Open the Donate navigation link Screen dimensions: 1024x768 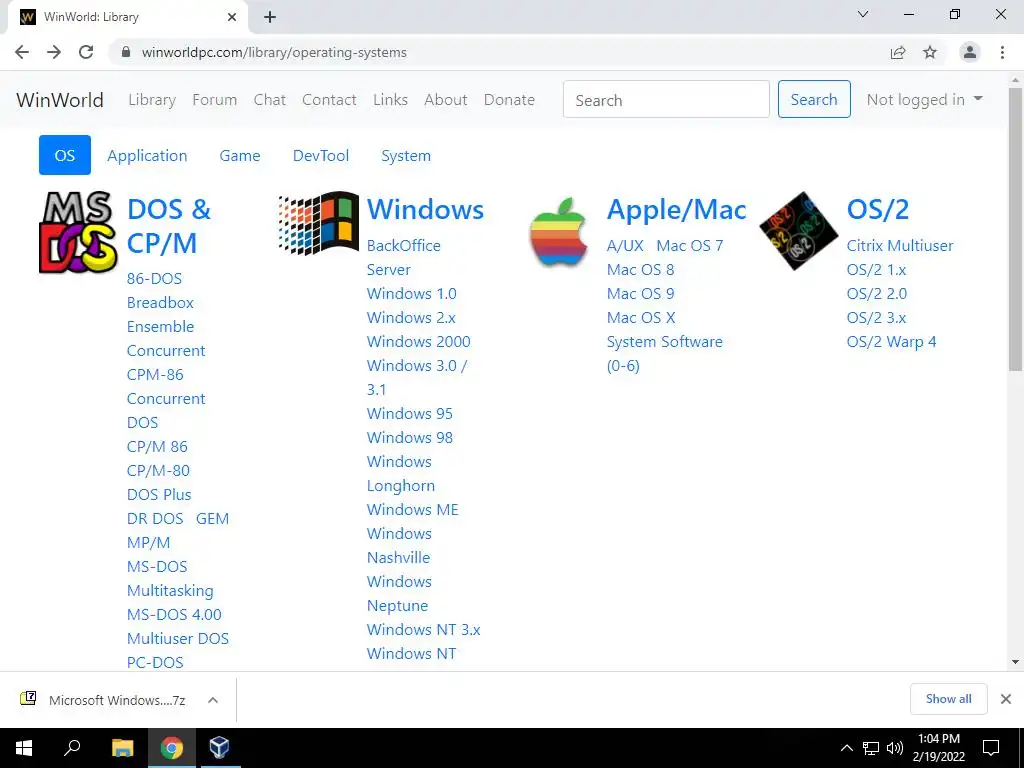click(509, 99)
